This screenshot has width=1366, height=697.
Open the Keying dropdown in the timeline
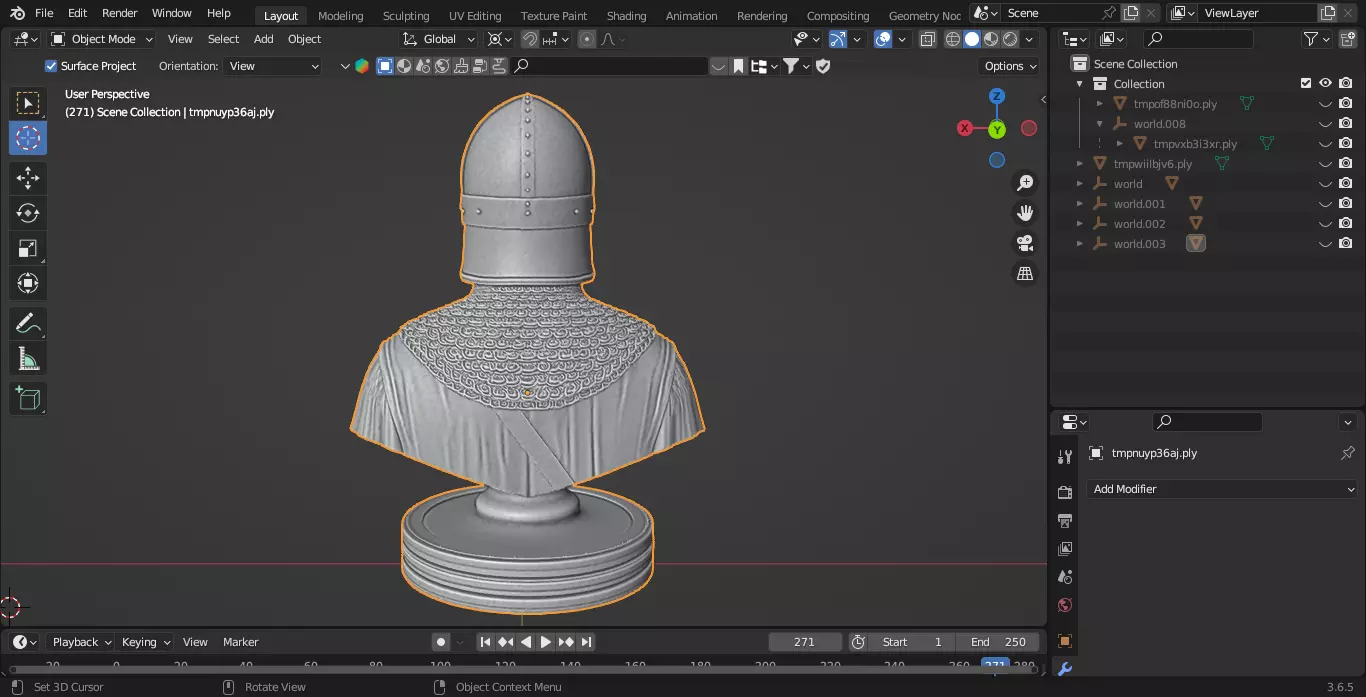[145, 642]
